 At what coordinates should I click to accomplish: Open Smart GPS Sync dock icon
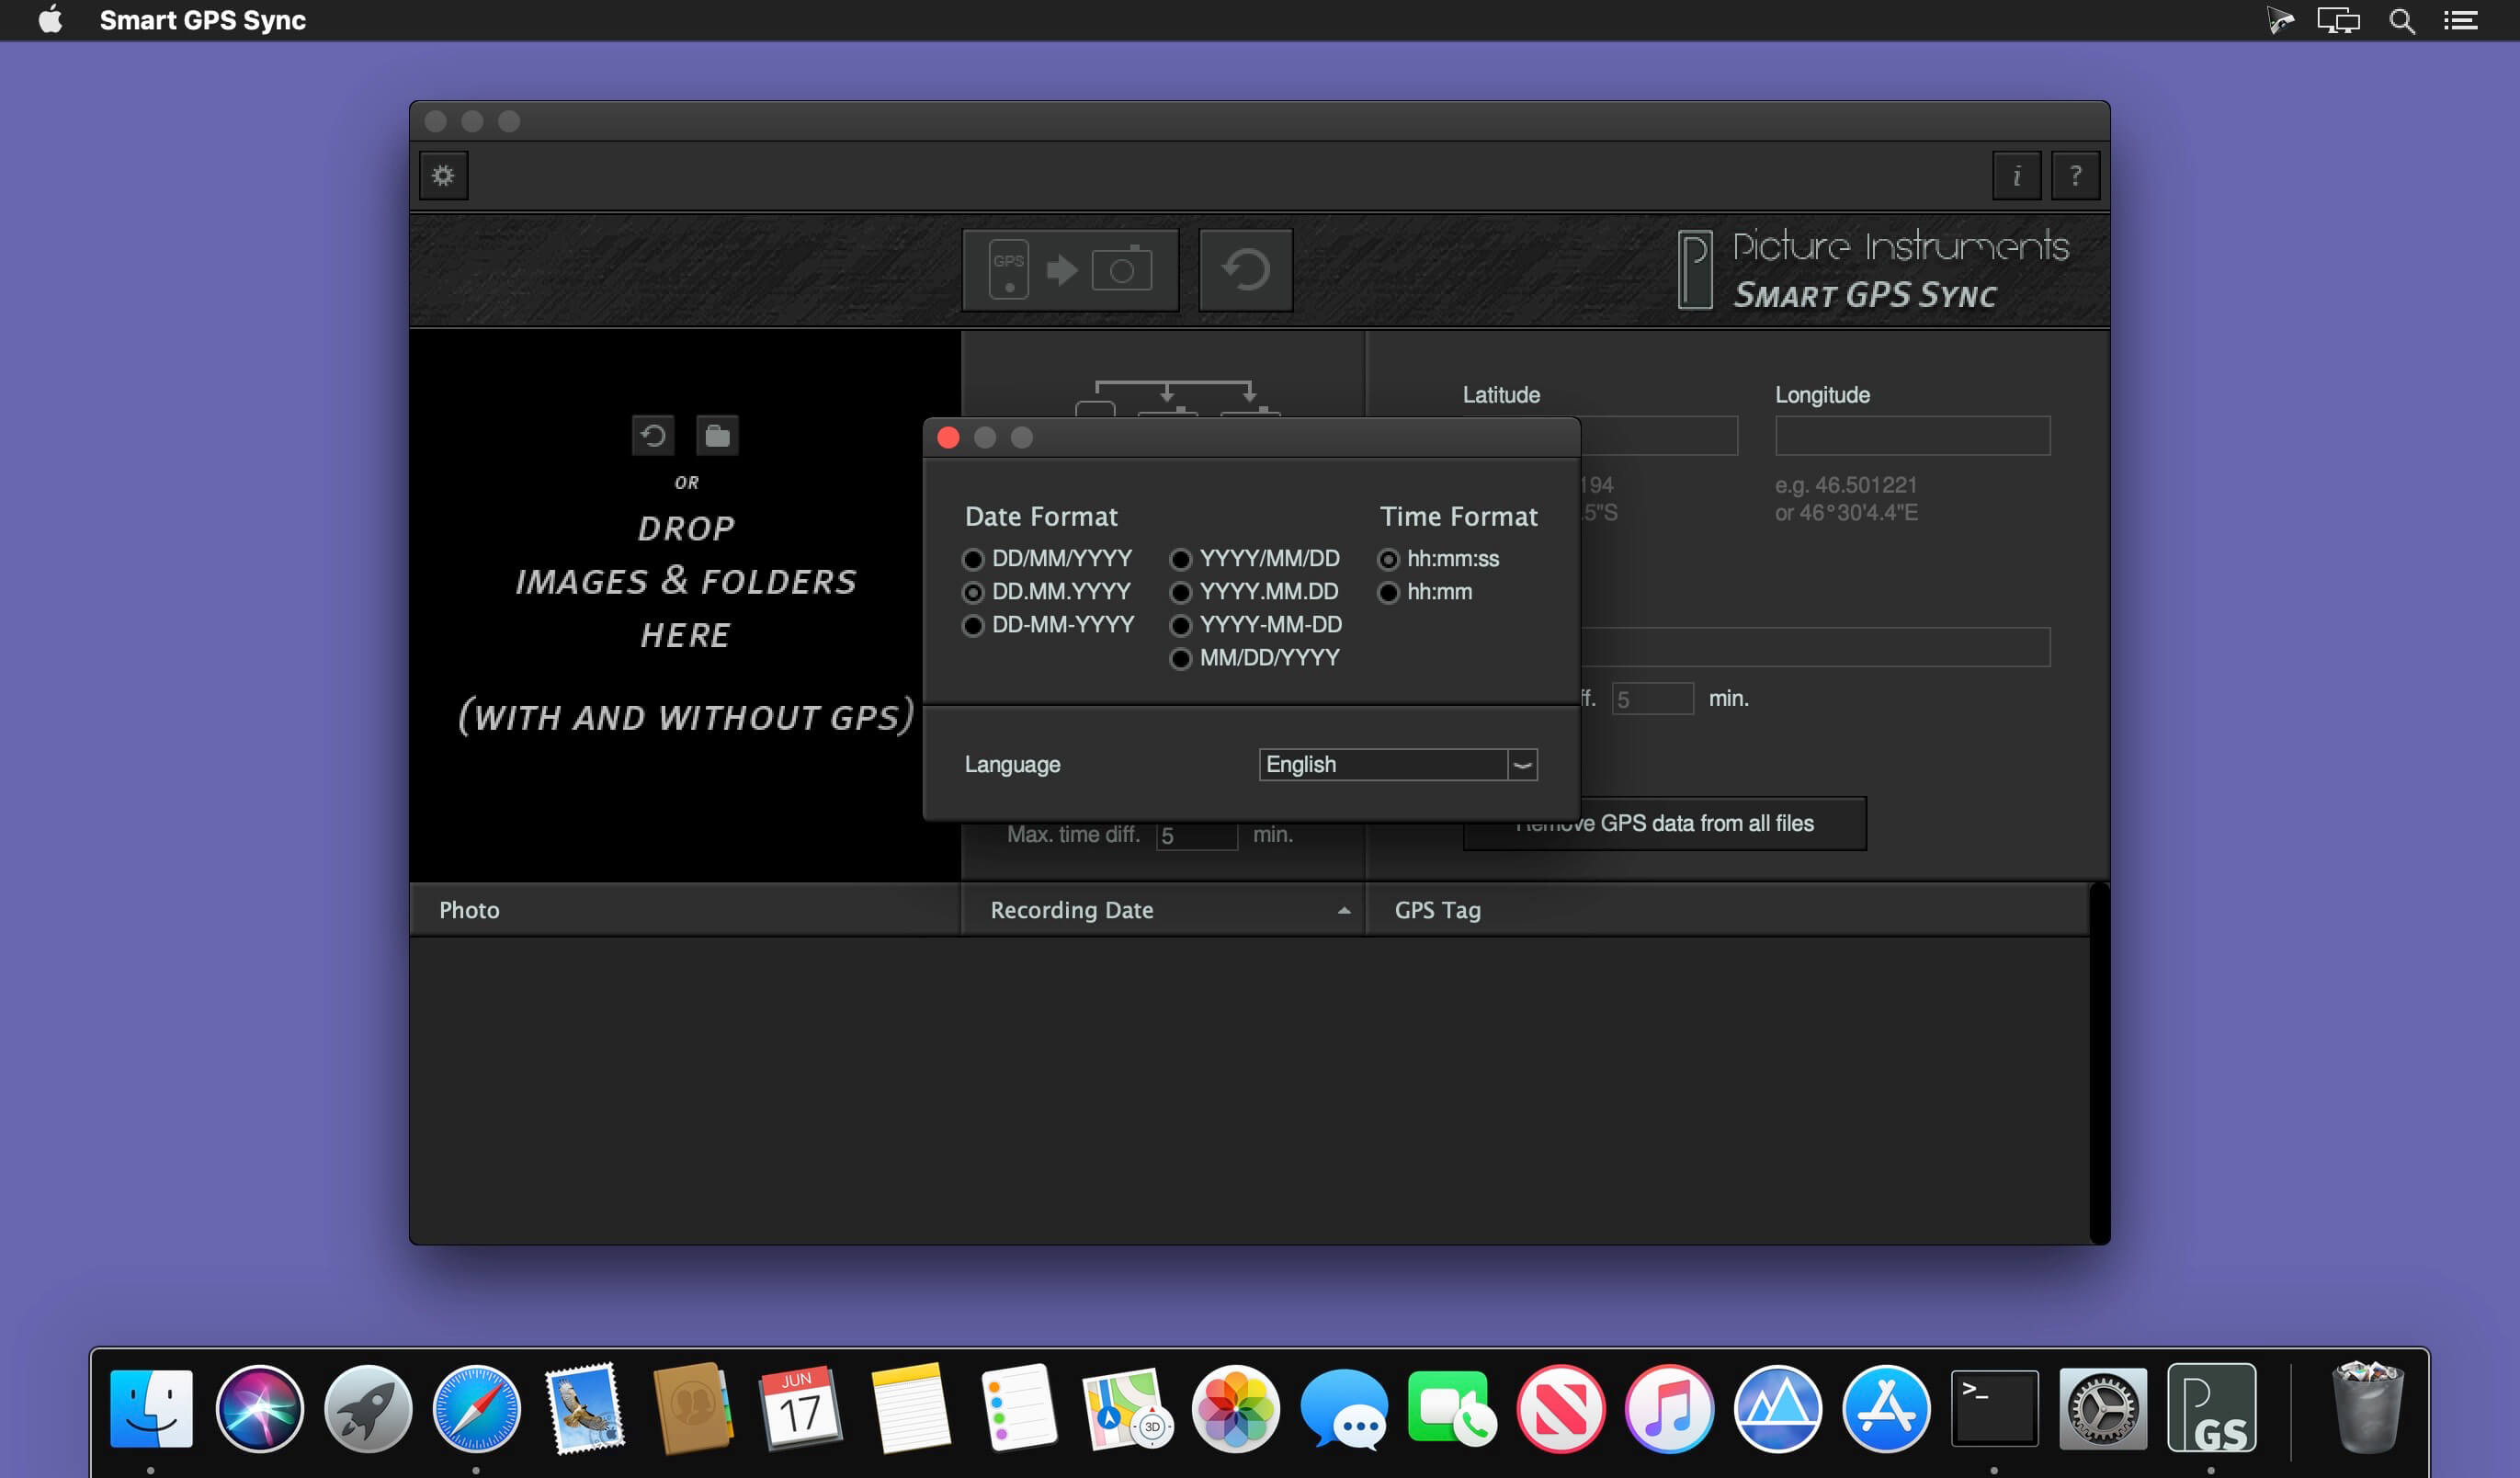(2211, 1408)
